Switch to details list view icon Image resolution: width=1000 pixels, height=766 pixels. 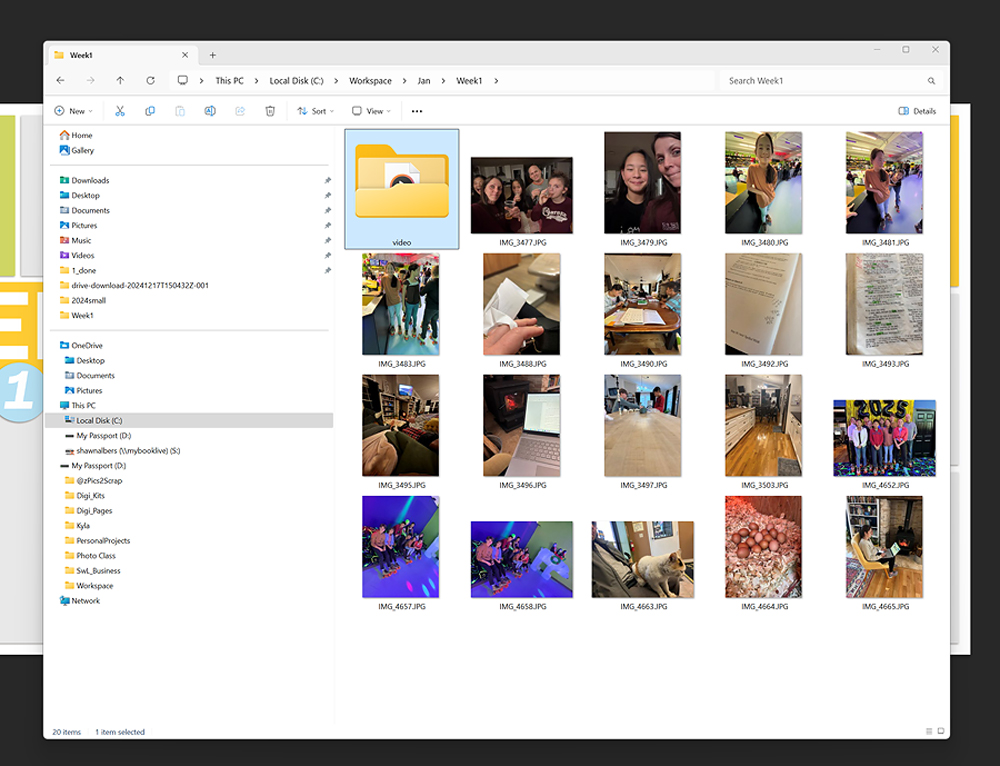tap(929, 732)
